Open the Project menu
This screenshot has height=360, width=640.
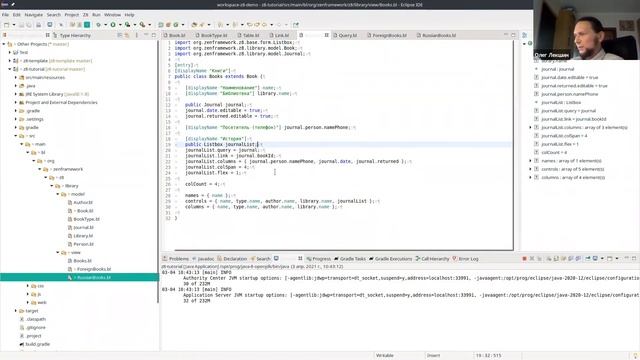tap(71, 15)
